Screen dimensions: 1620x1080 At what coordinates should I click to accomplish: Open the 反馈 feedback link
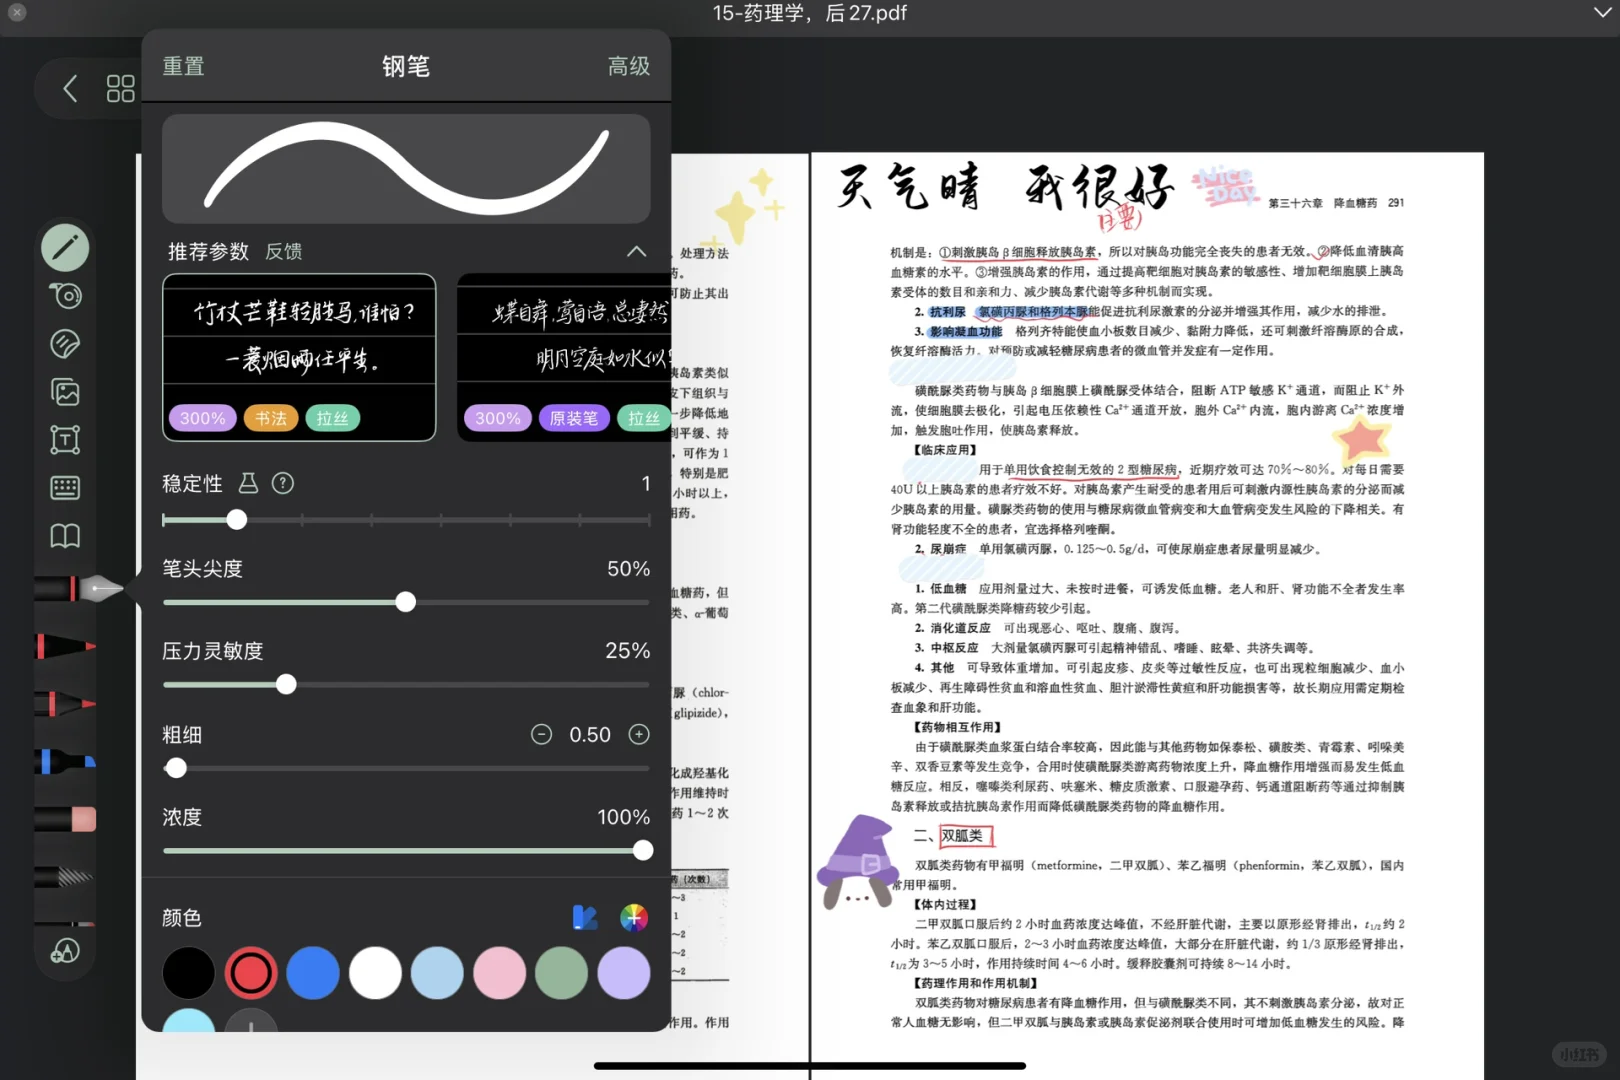point(284,252)
